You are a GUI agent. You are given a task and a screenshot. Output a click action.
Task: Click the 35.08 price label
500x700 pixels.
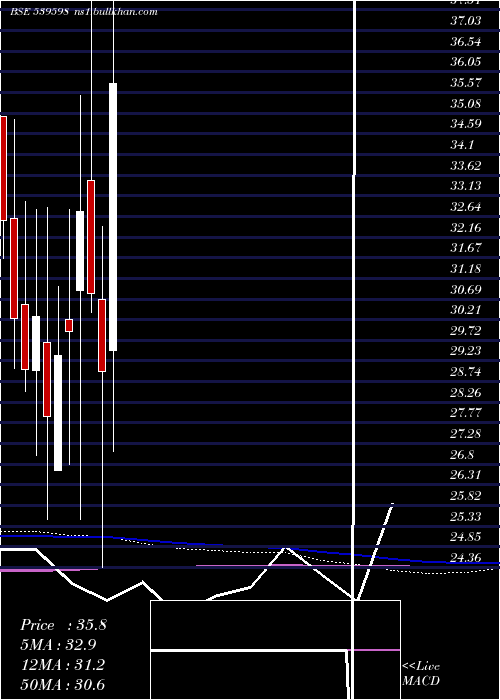click(466, 103)
